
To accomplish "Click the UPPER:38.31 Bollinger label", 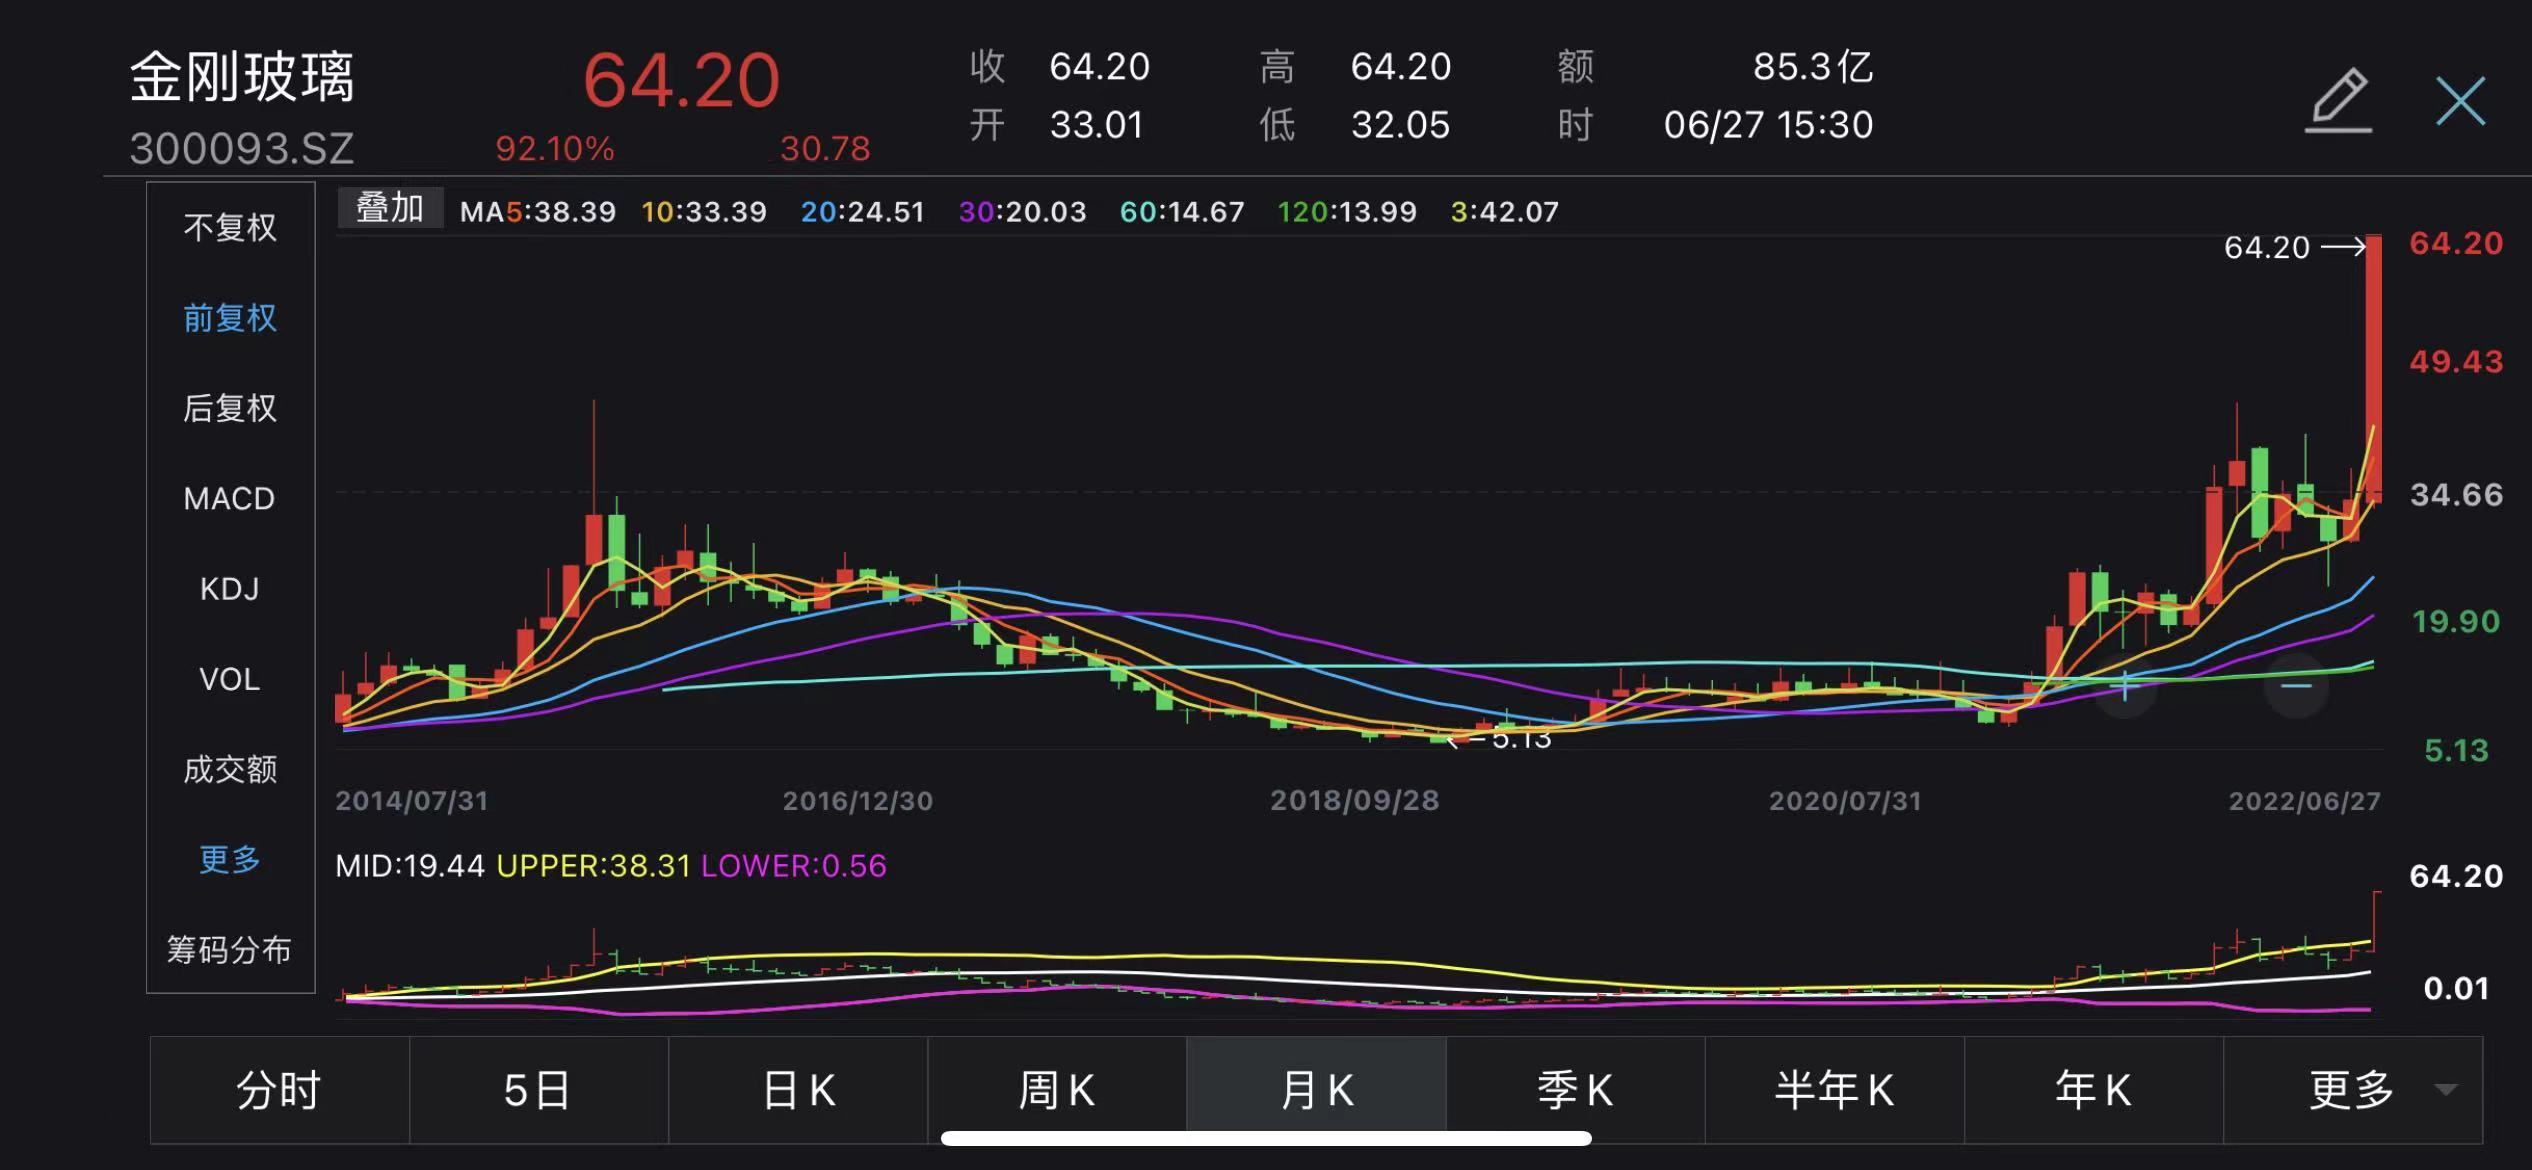I will coord(594,866).
